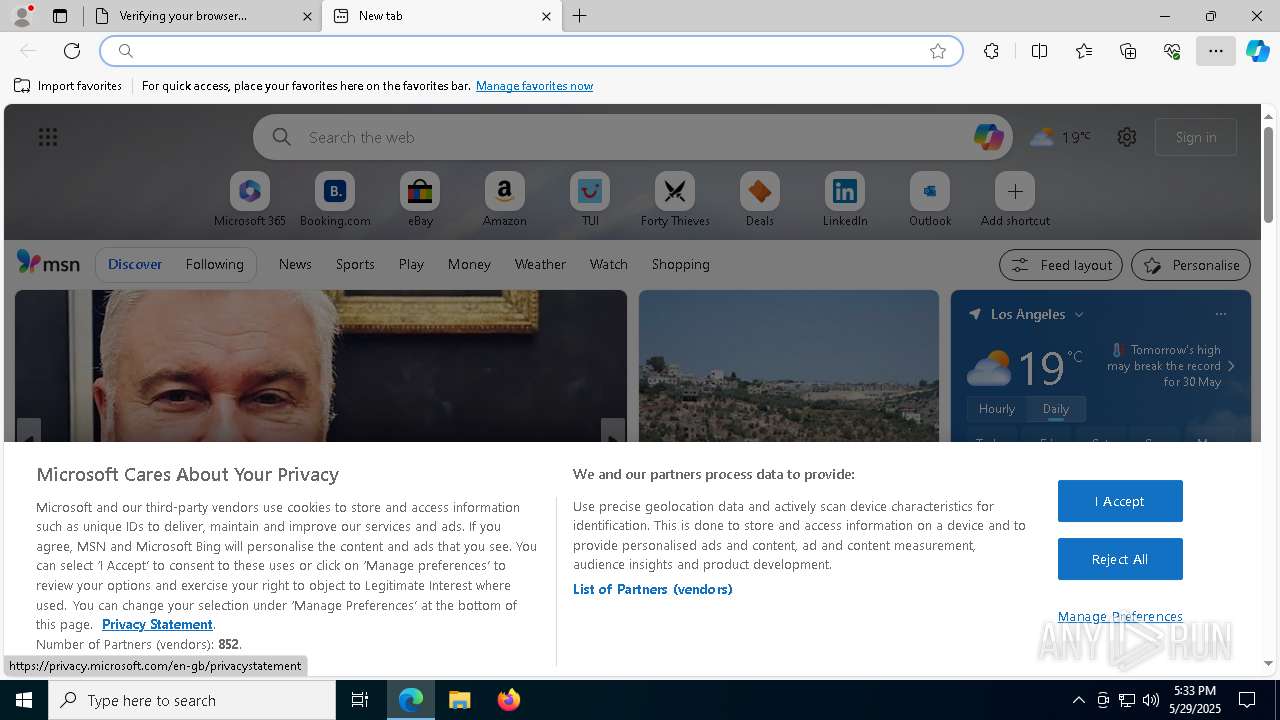Open Play in MSN menu
Screen dimensions: 1280x720
(x=411, y=264)
